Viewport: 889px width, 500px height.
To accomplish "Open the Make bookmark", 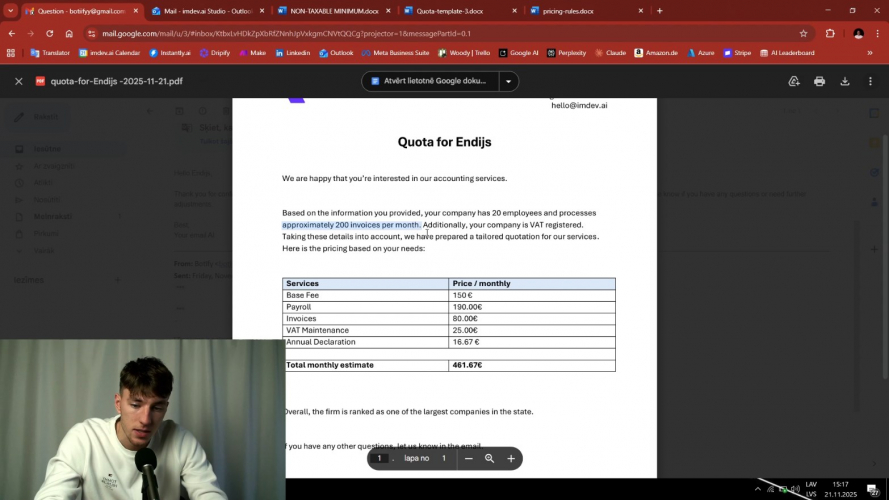I will point(252,53).
